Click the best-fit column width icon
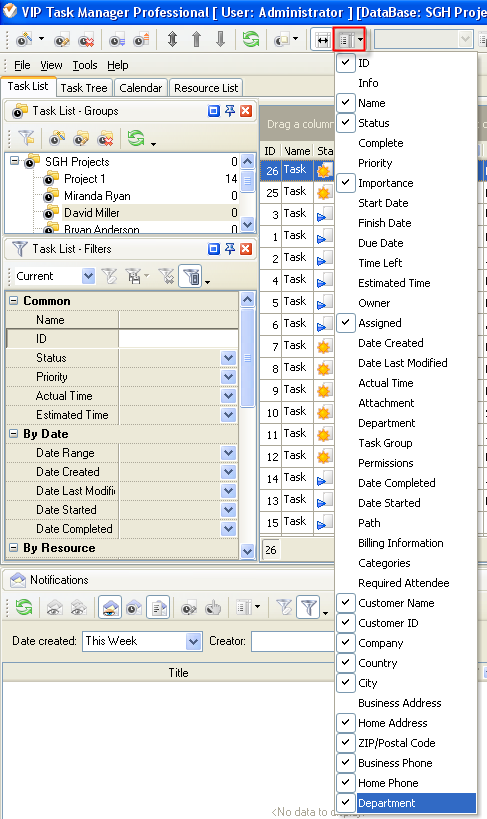The width and height of the screenshot is (487, 819). pos(323,40)
